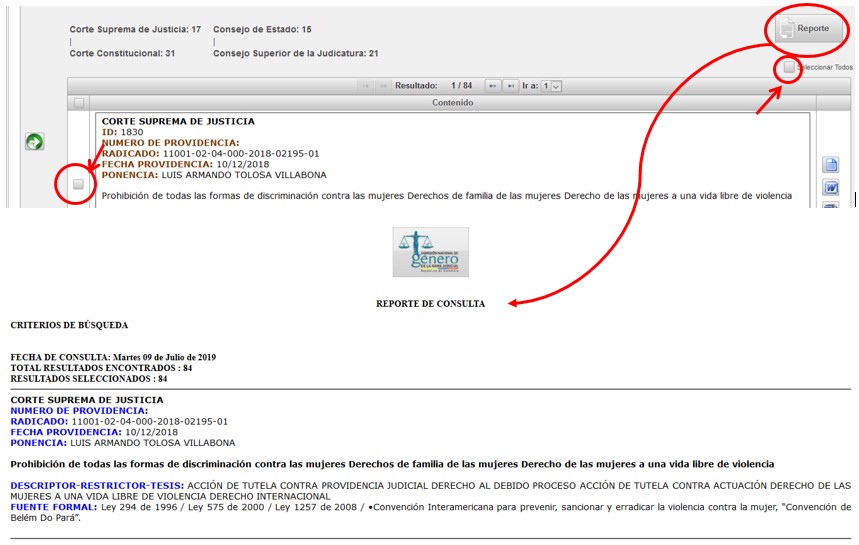Jump to the last results page
859x545 pixels.
pyautogui.click(x=510, y=86)
